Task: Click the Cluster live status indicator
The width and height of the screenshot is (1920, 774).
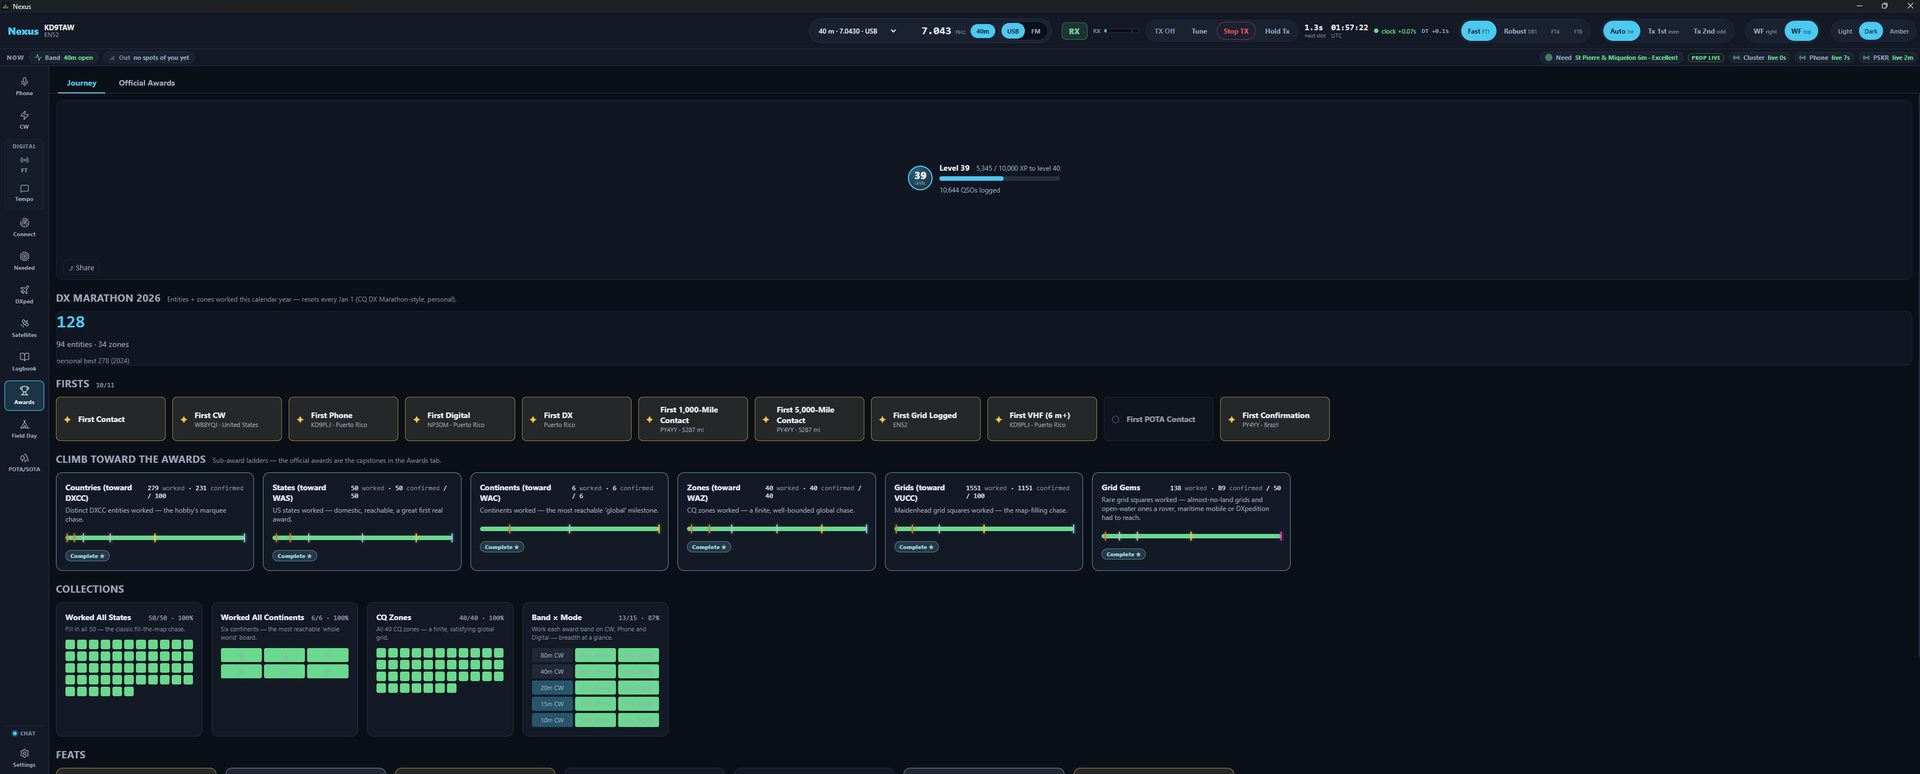Action: click(x=1759, y=57)
